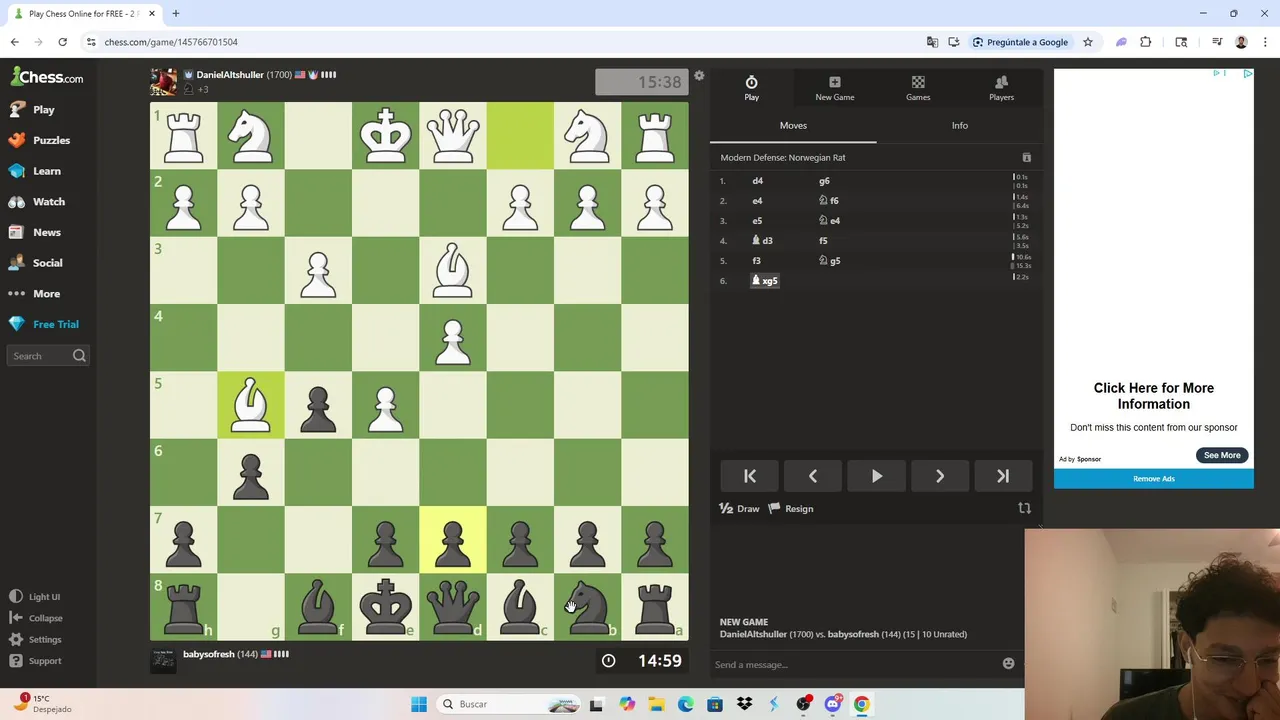Open Windows Start menu
The image size is (1280, 720).
coord(418,704)
